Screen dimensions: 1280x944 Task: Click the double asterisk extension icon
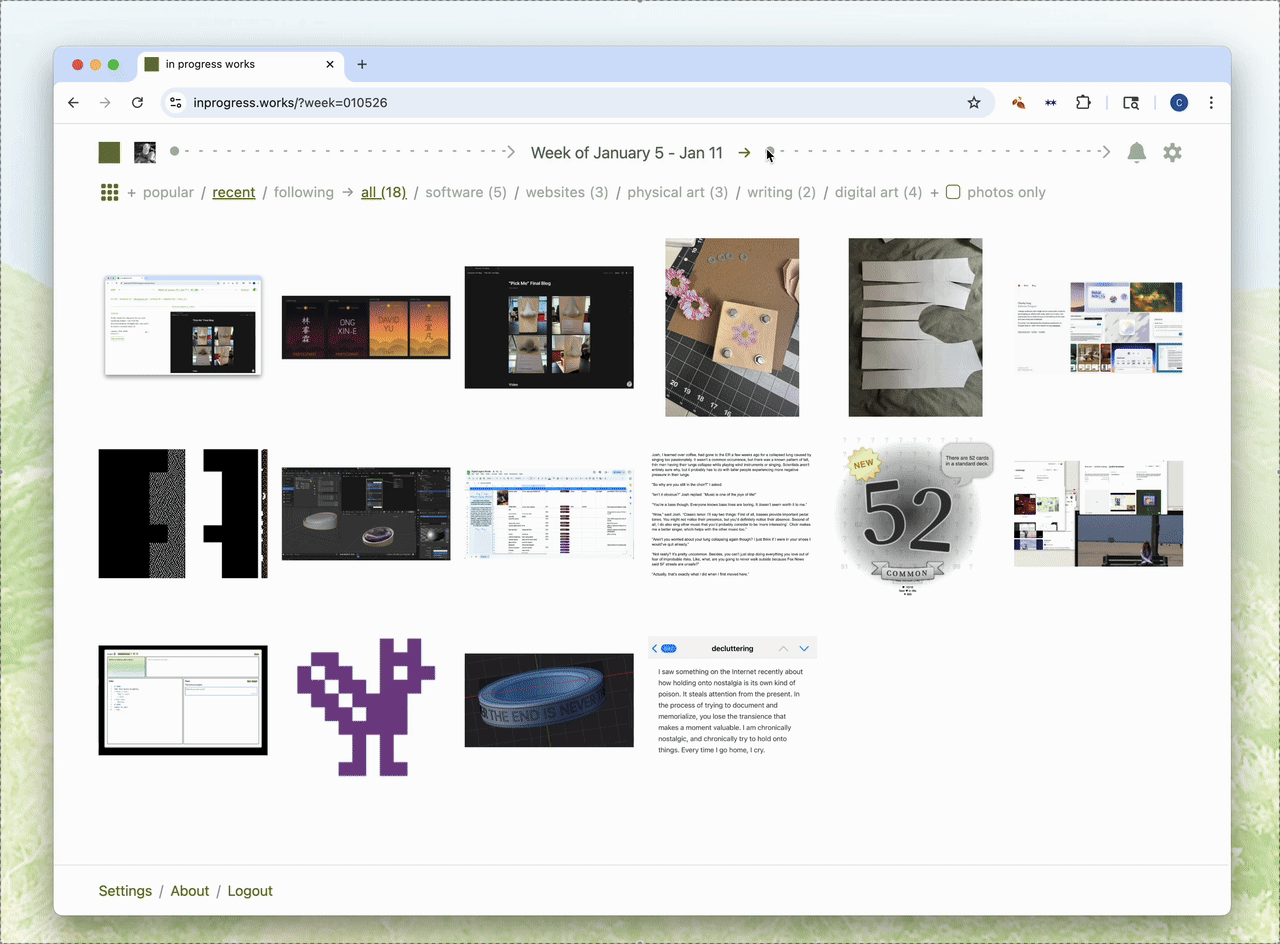coord(1051,103)
